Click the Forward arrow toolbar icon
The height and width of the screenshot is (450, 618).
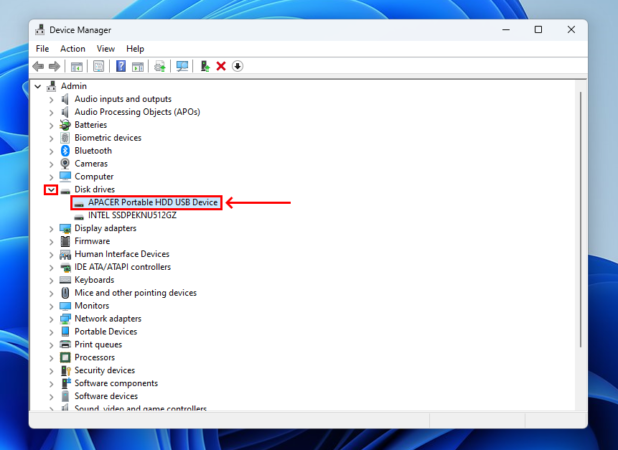[x=54, y=66]
